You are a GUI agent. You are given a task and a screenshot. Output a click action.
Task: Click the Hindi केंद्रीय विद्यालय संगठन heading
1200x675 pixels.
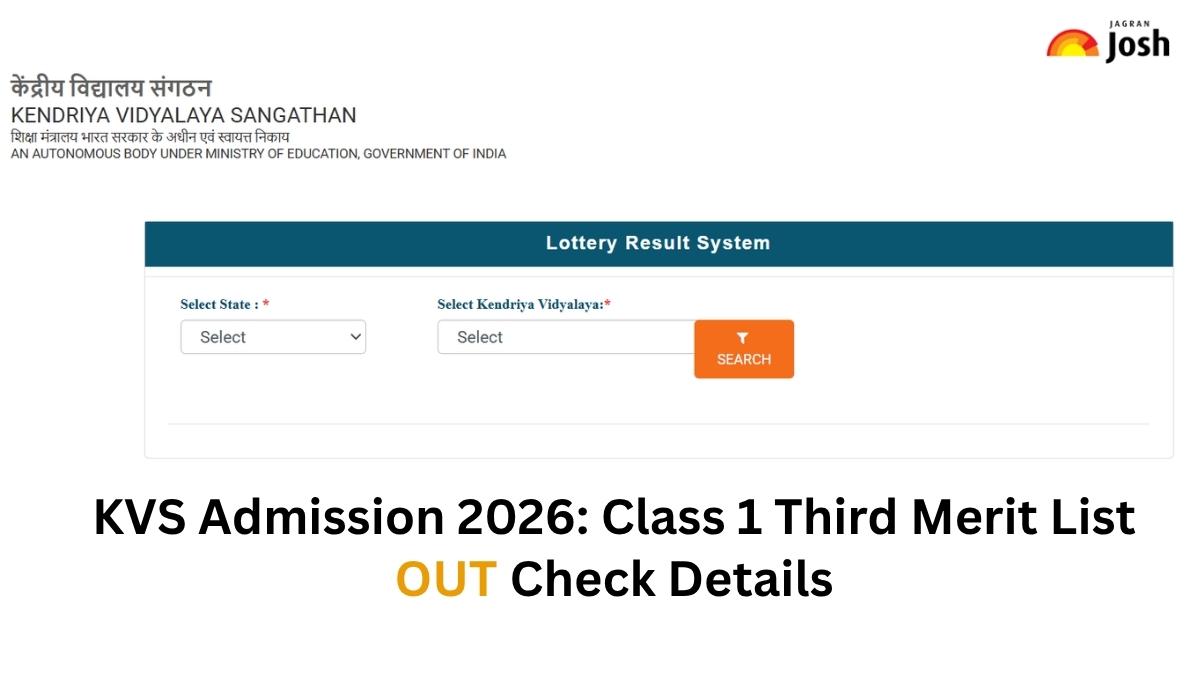click(111, 87)
